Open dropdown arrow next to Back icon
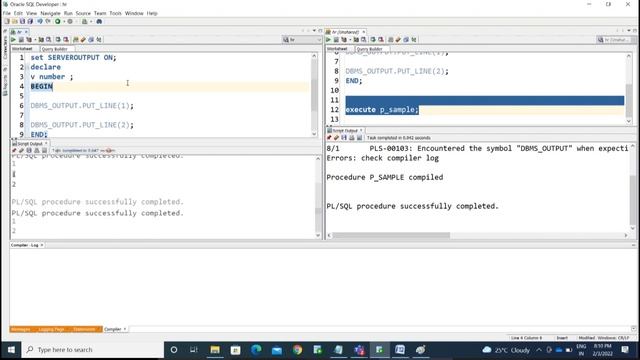640x360 pixels. [x=64, y=21]
